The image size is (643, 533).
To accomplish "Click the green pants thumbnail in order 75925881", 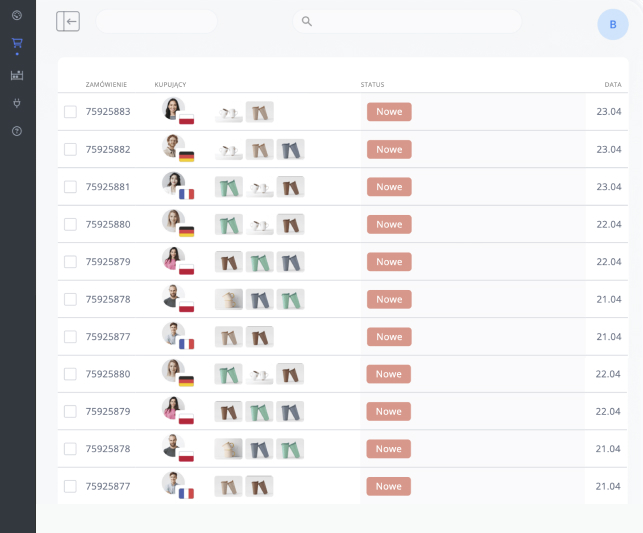I will [229, 187].
